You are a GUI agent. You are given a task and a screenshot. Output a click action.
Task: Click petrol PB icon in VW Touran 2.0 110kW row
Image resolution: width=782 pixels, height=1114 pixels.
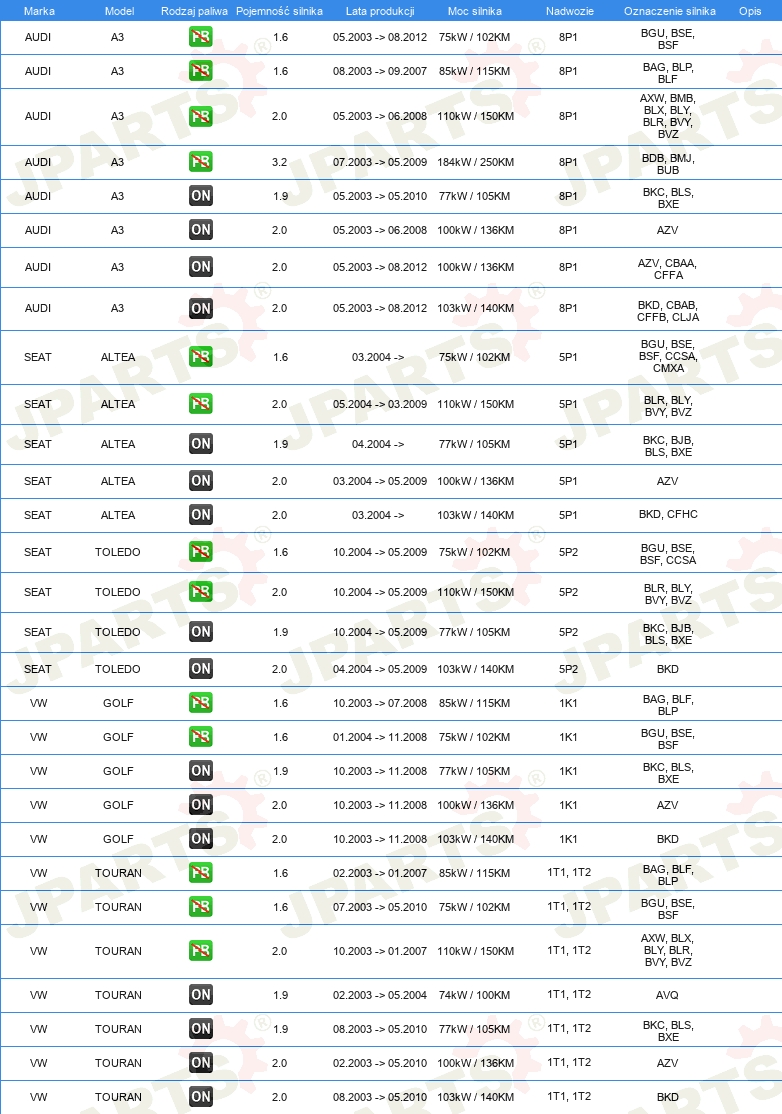(201, 951)
